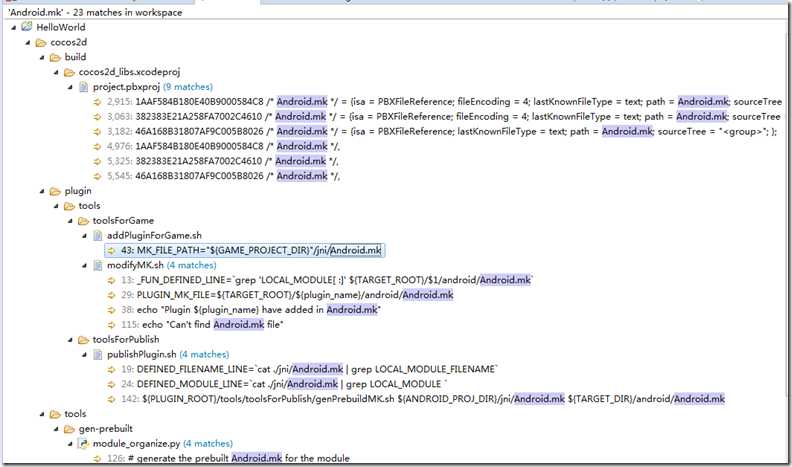Image resolution: width=792 pixels, height=467 pixels.
Task: Click match arrow icon for line 13
Action: 112,280
